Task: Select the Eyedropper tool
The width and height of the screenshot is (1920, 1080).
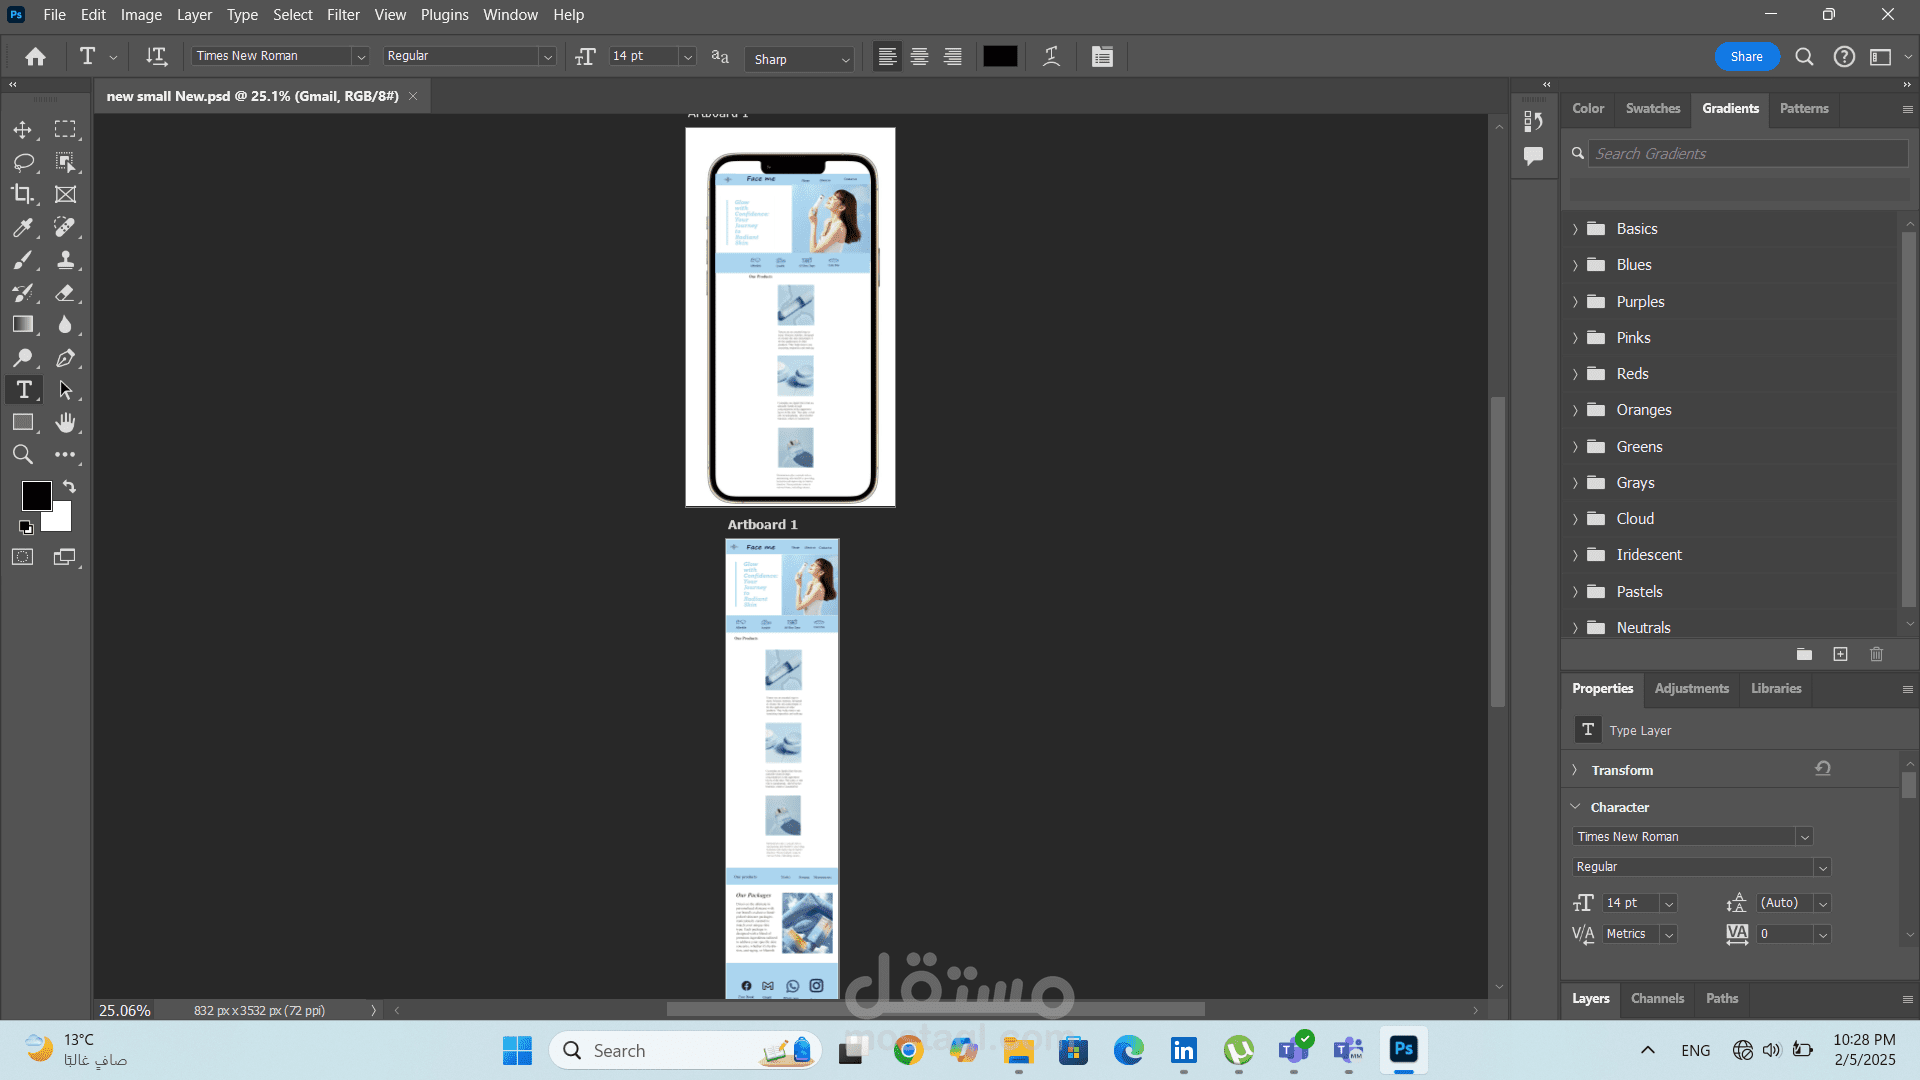Action: (23, 228)
